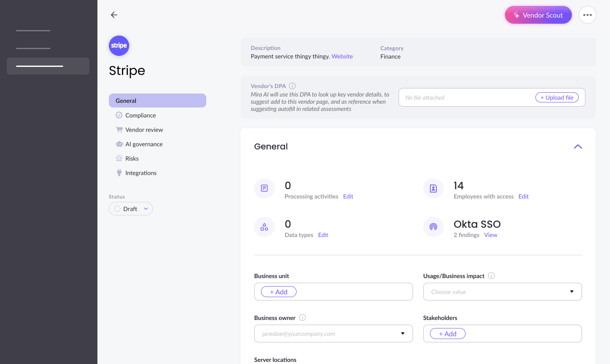The image size is (610, 364).
Task: Click the Business unit field
Action: click(333, 292)
